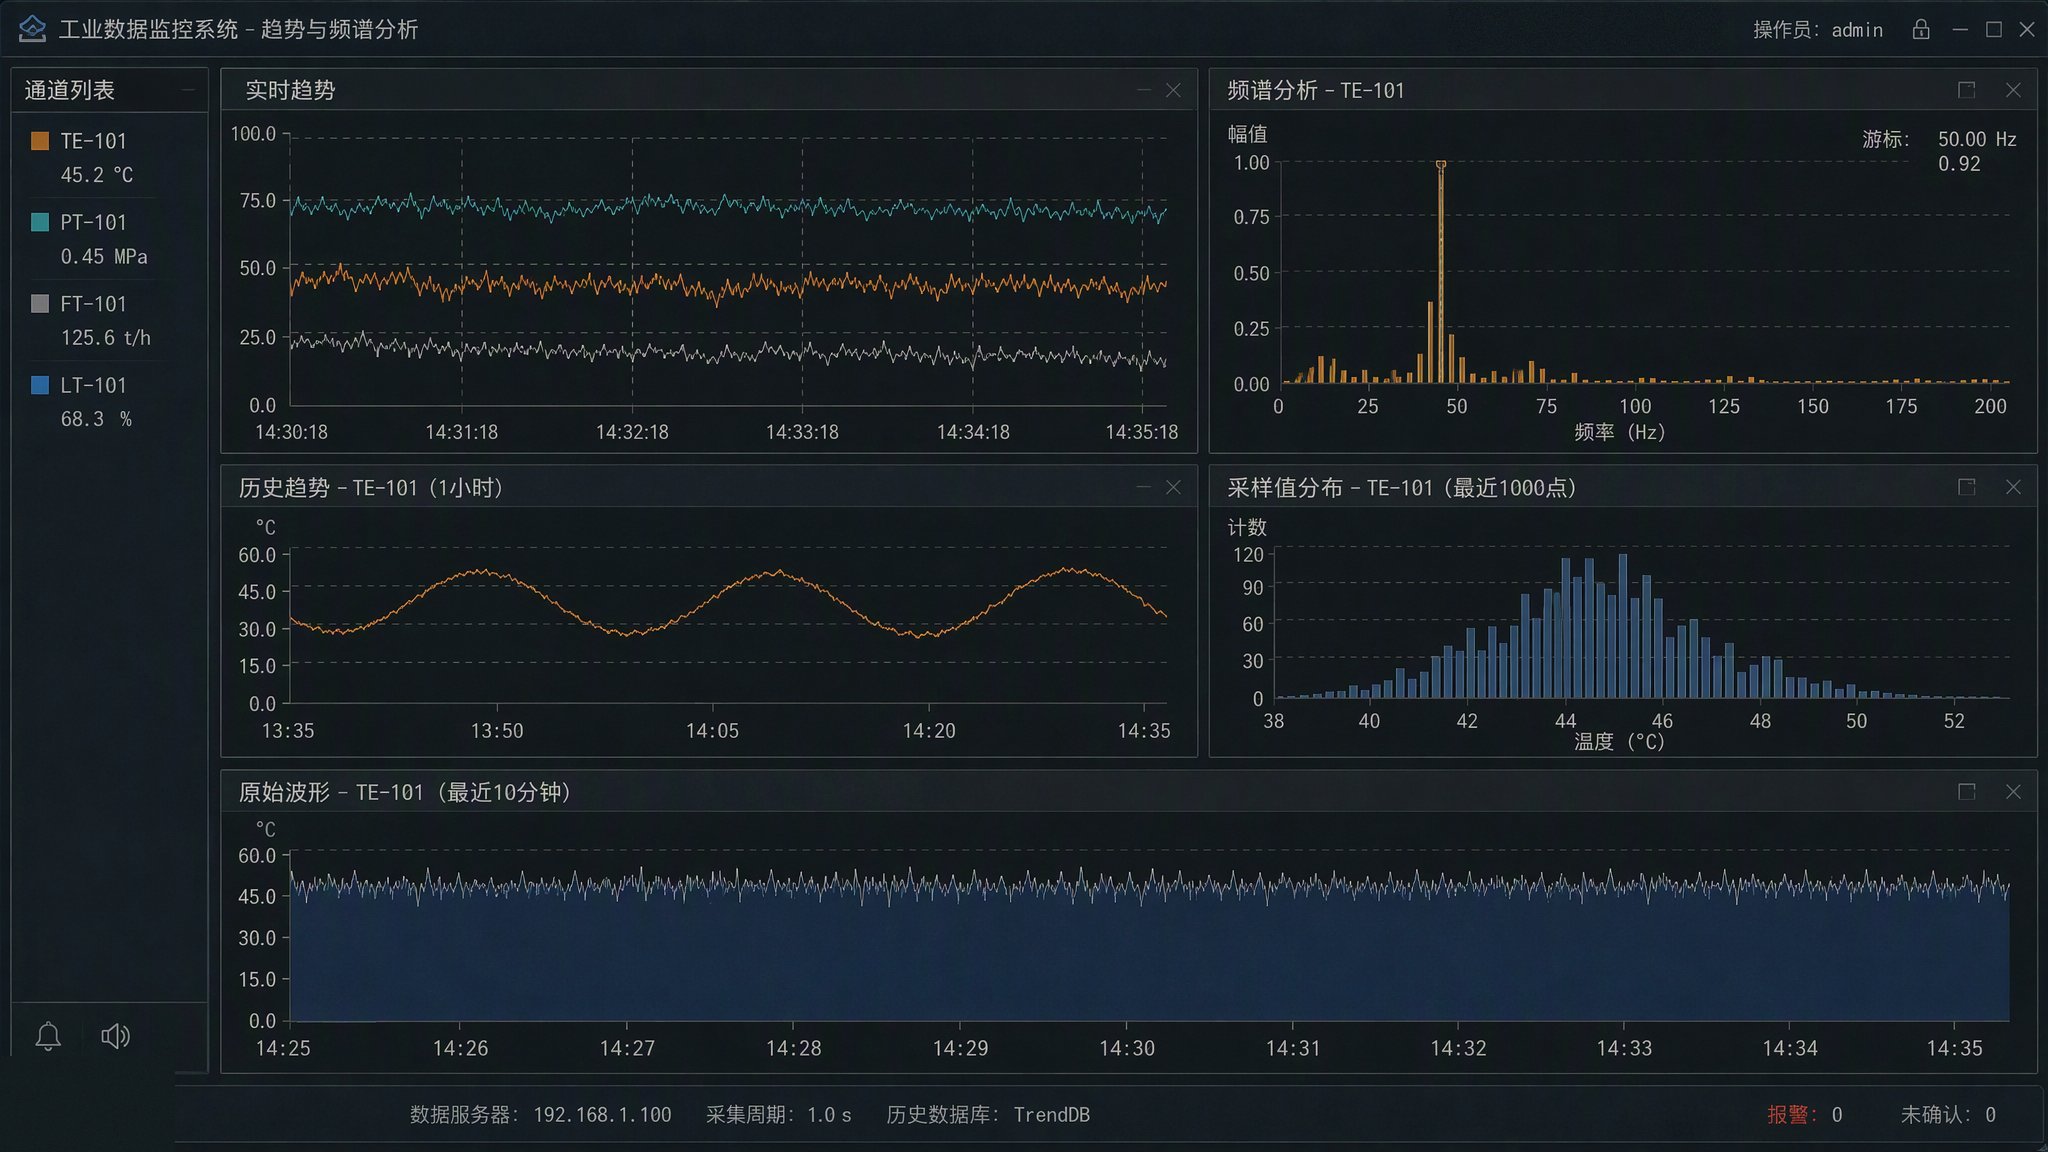Close the 原始波形 panel
Image resolution: width=2048 pixels, height=1152 pixels.
[x=2014, y=792]
